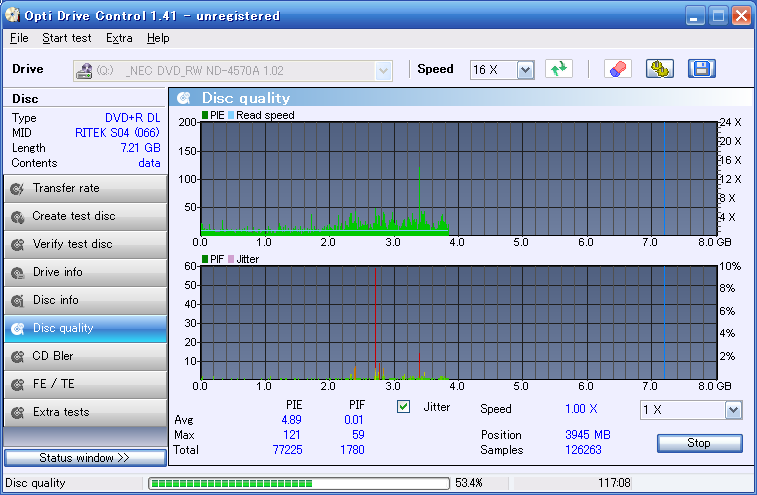Screen dimensions: 757x495
Task: Open the Start test menu
Action: (67, 38)
